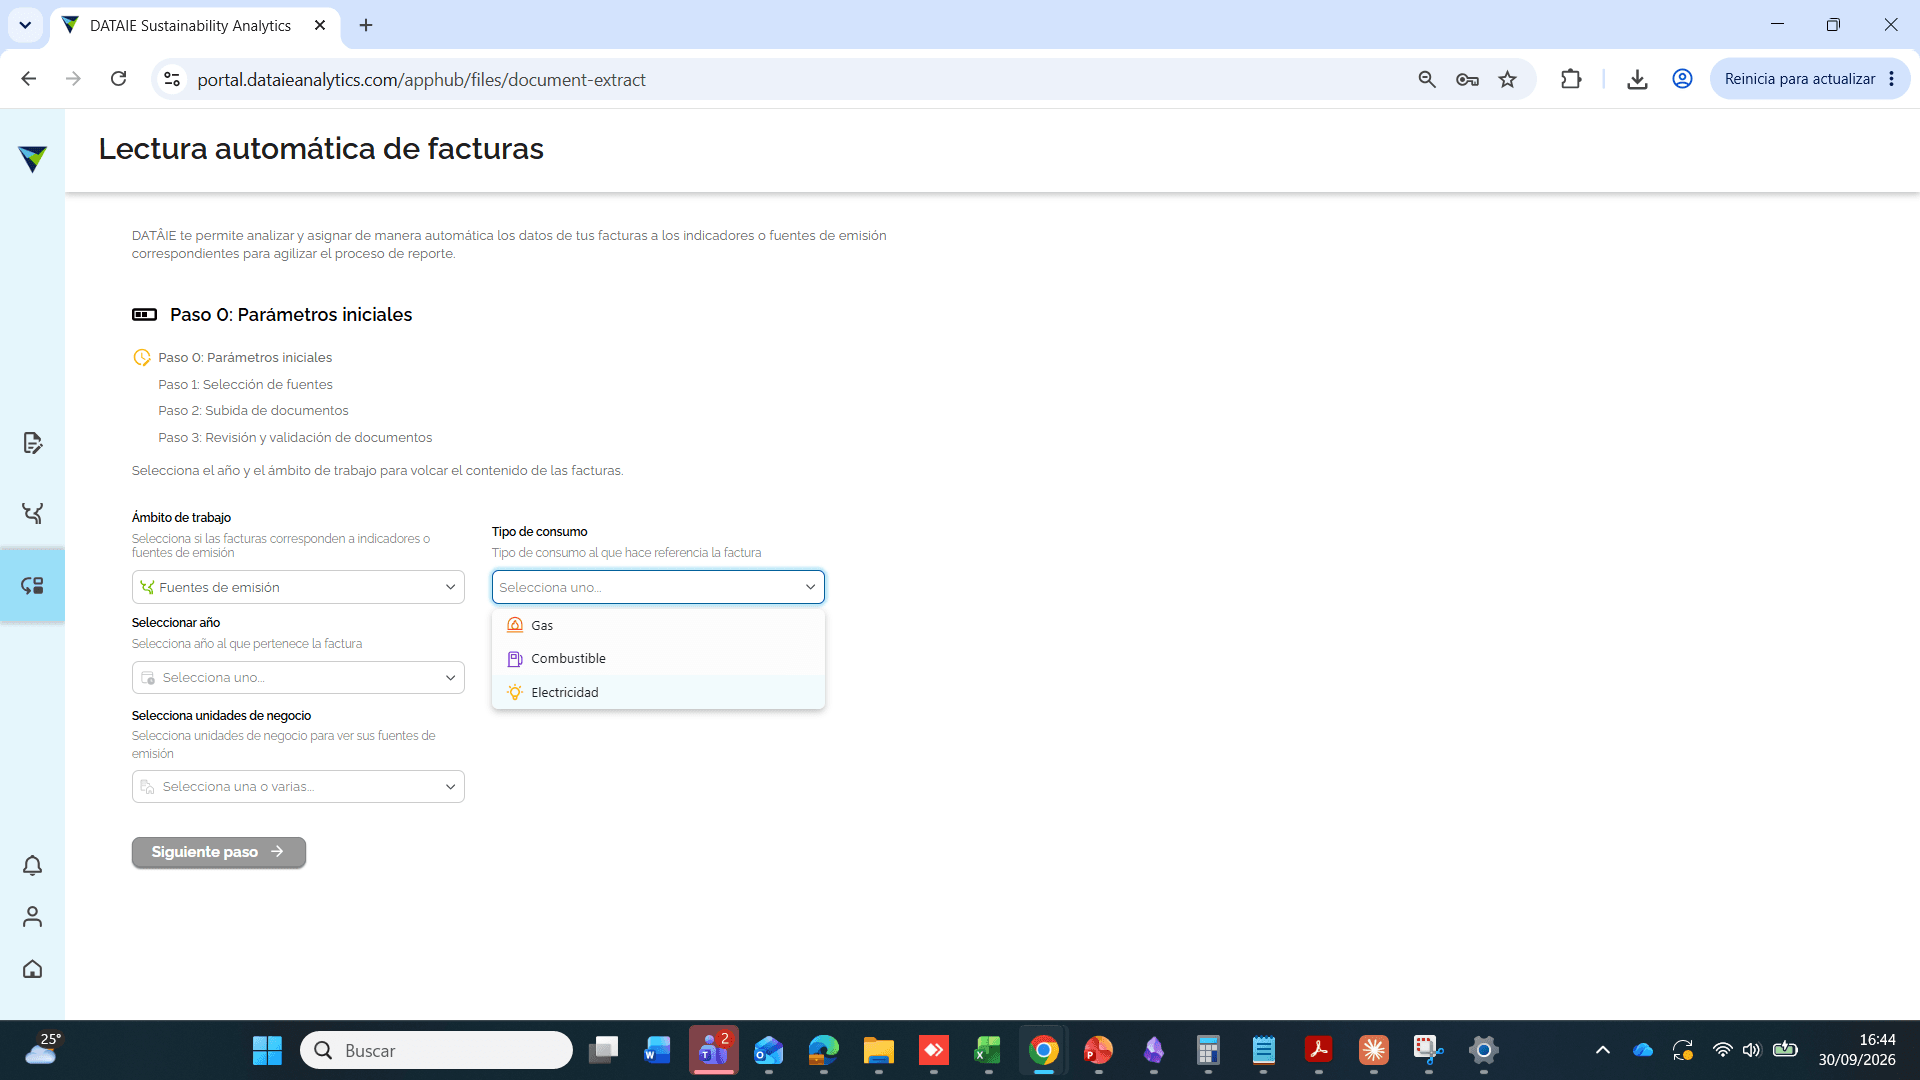Screen dimensions: 1920x1080
Task: Open the browser tab search chevron
Action: point(25,25)
